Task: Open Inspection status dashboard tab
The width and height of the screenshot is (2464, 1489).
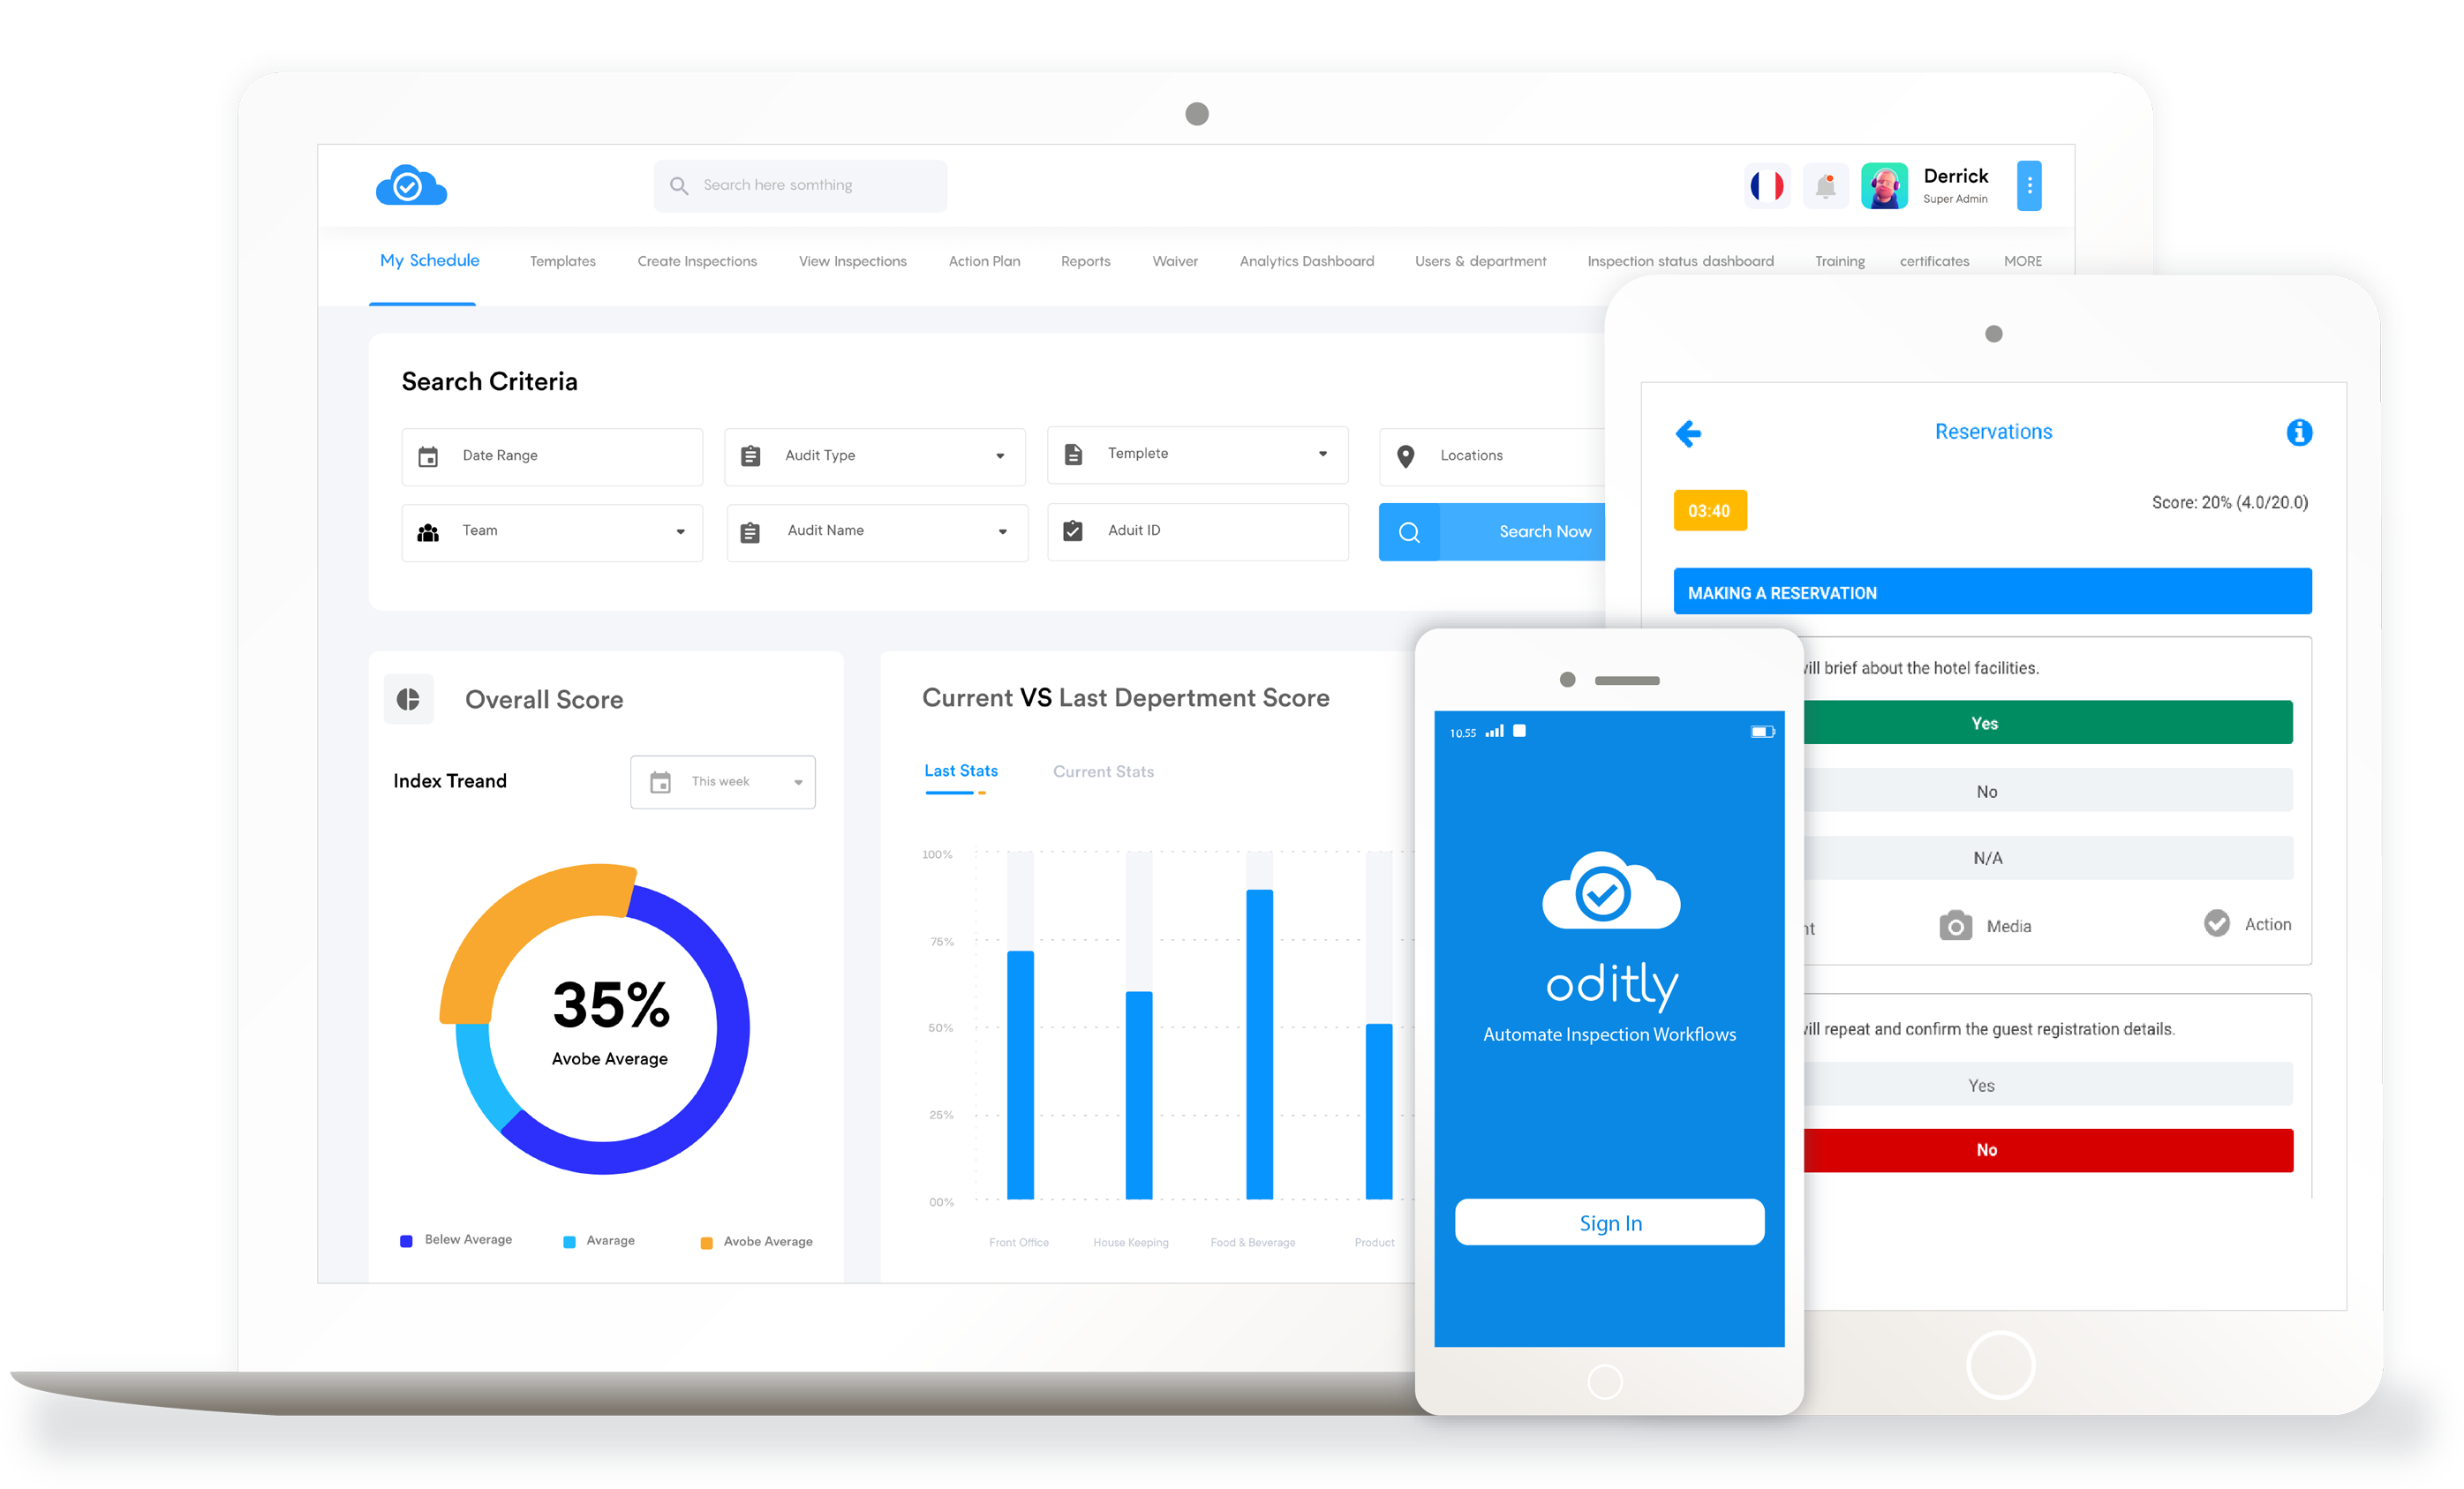Action: pos(1680,261)
